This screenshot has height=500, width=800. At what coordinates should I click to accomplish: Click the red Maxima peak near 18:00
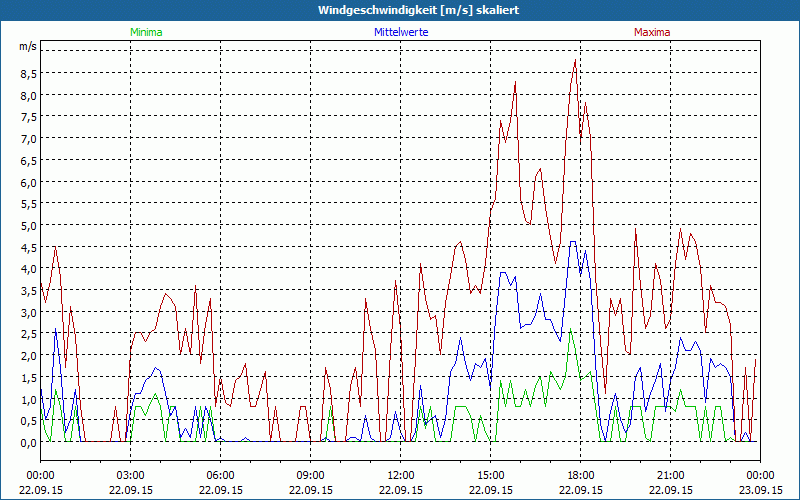click(576, 60)
